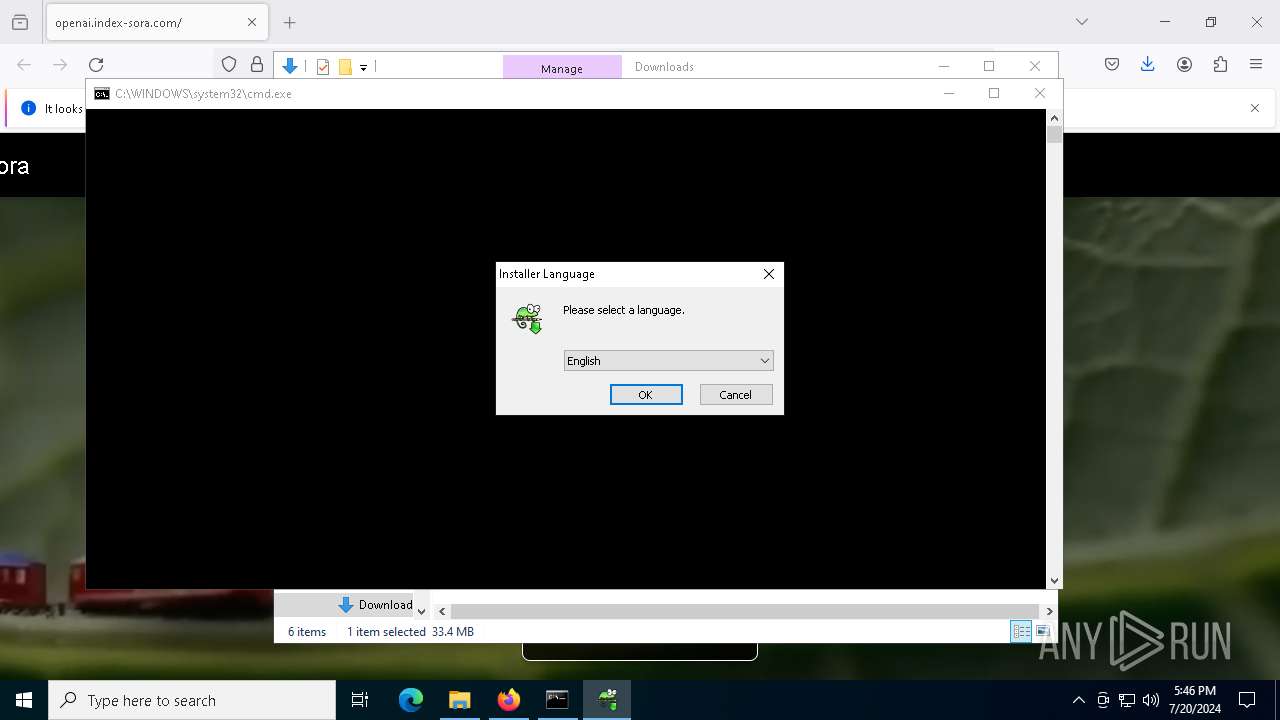
Task: Click the taskbar search box
Action: coord(192,700)
